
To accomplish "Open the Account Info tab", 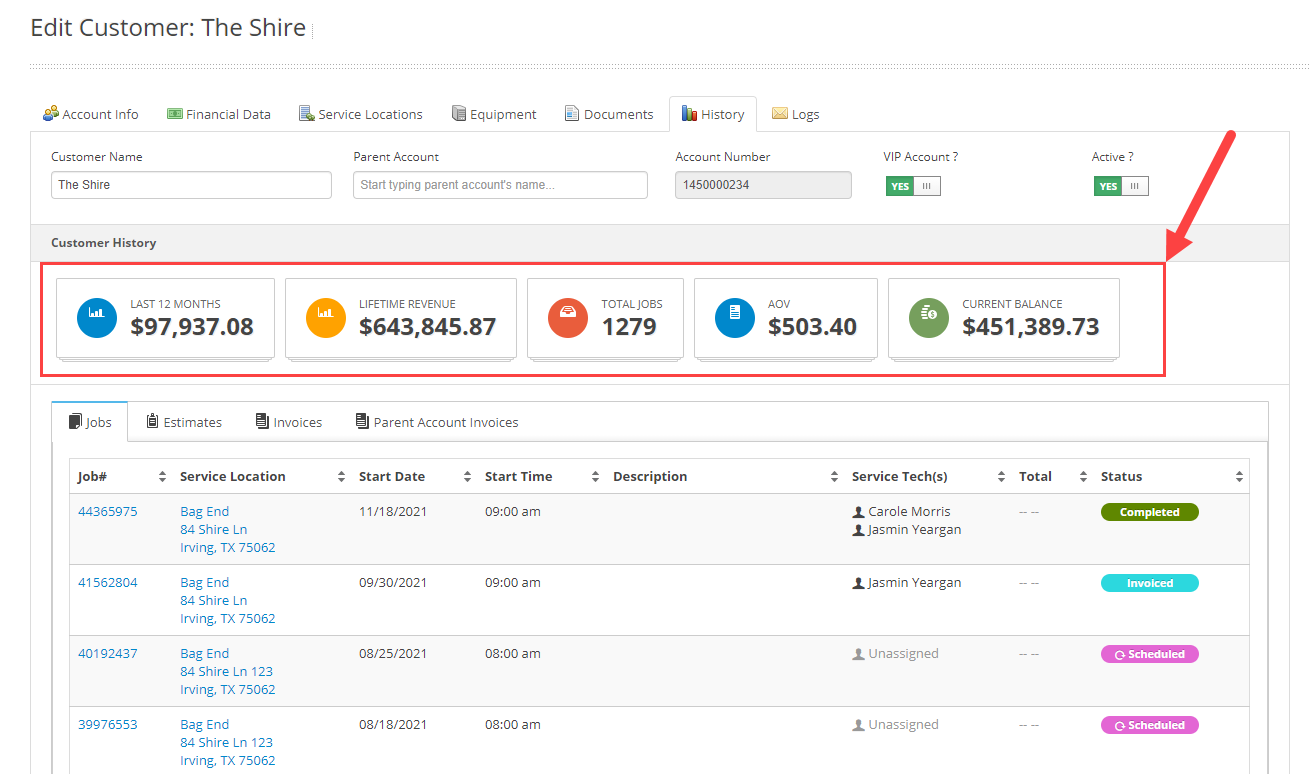I will click(x=91, y=114).
